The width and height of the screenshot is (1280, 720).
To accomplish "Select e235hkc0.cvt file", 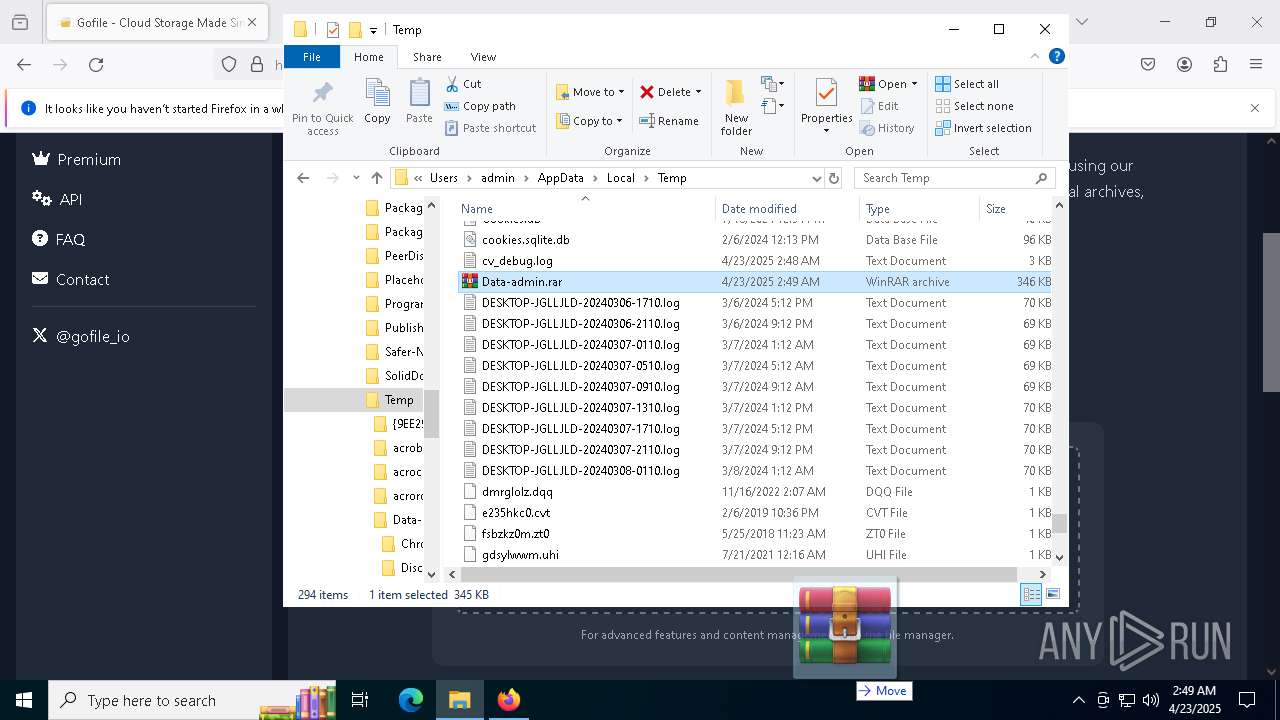I will 755,513.
